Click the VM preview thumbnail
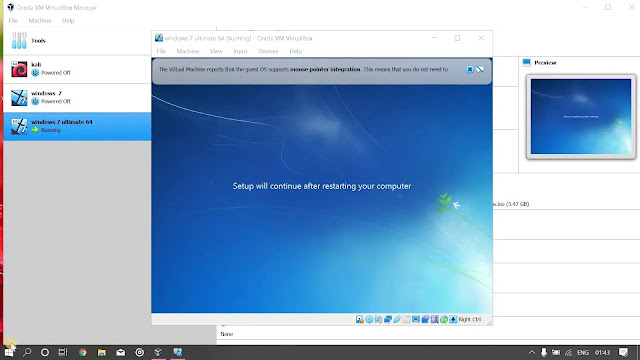This screenshot has width=640, height=360. [x=581, y=117]
